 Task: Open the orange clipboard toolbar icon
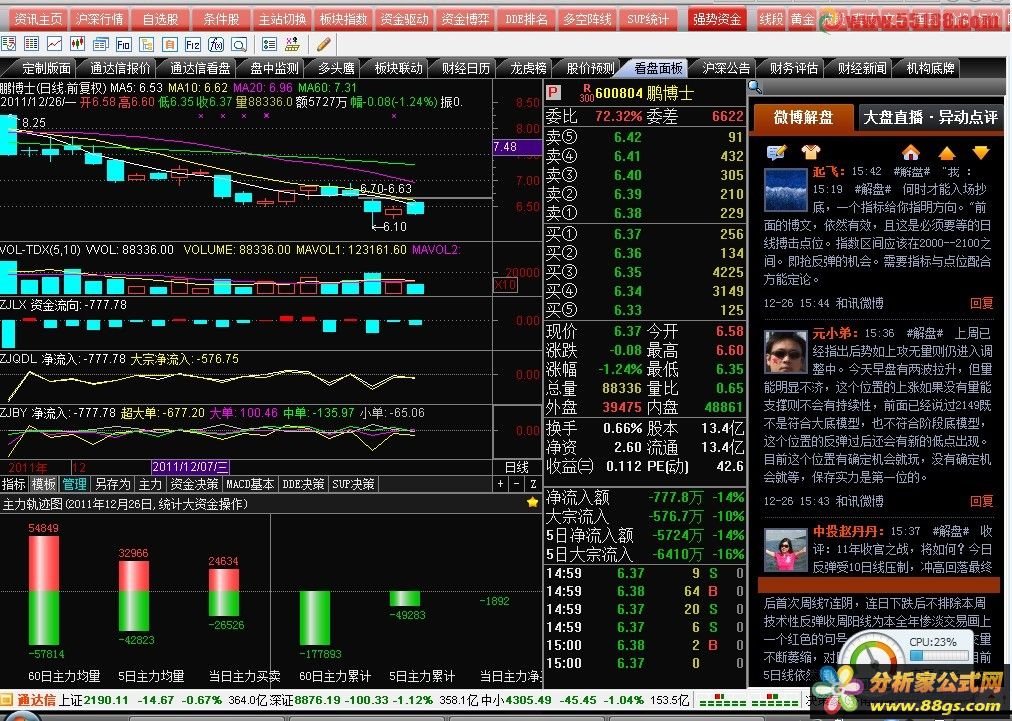(x=170, y=44)
